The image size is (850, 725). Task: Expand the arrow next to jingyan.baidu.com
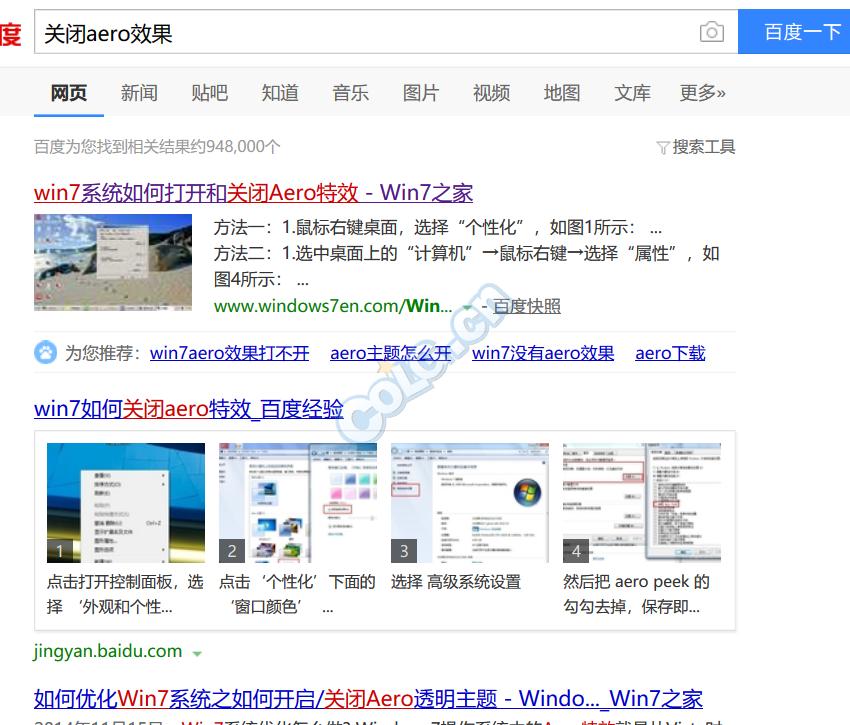[195, 651]
